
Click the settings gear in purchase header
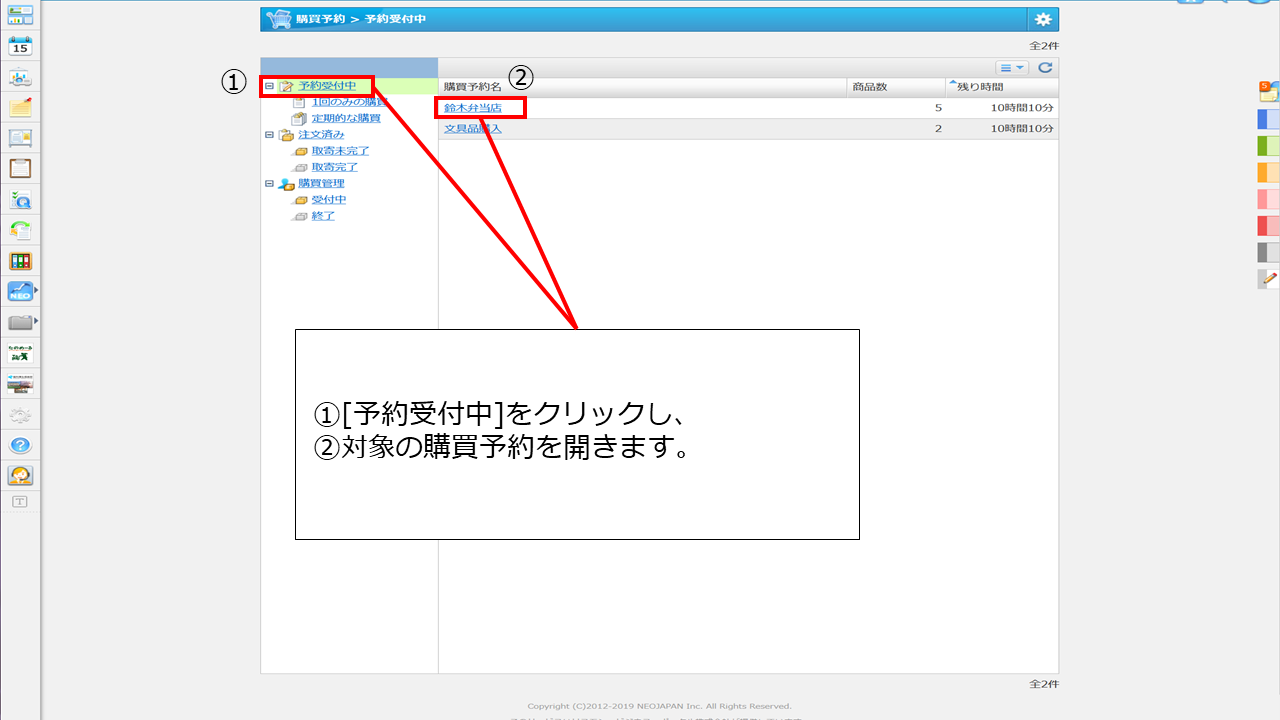tap(1043, 19)
